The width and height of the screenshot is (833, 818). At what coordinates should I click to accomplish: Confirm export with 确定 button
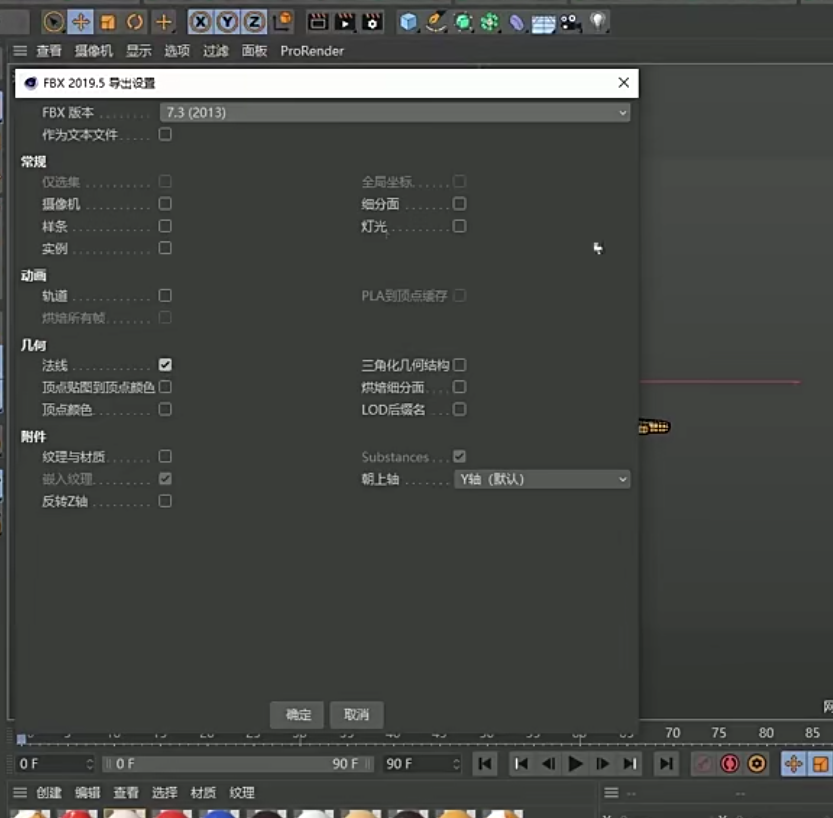point(298,714)
